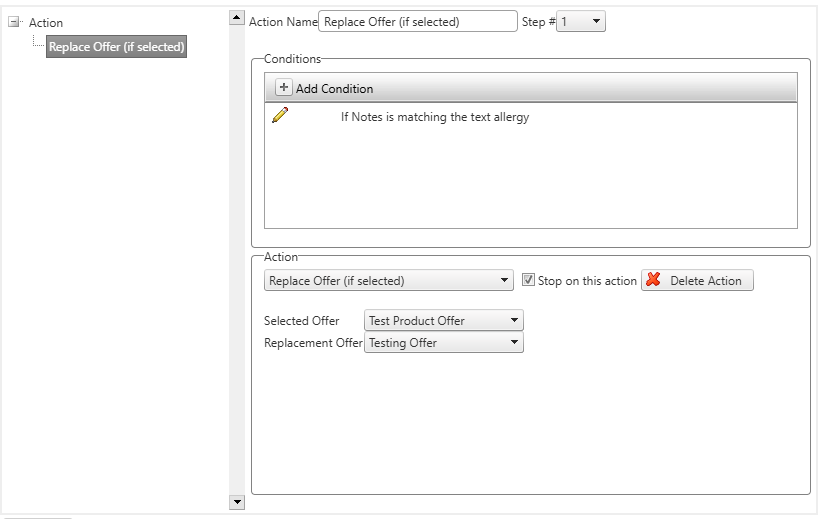Open the Step # dropdown

tap(581, 21)
